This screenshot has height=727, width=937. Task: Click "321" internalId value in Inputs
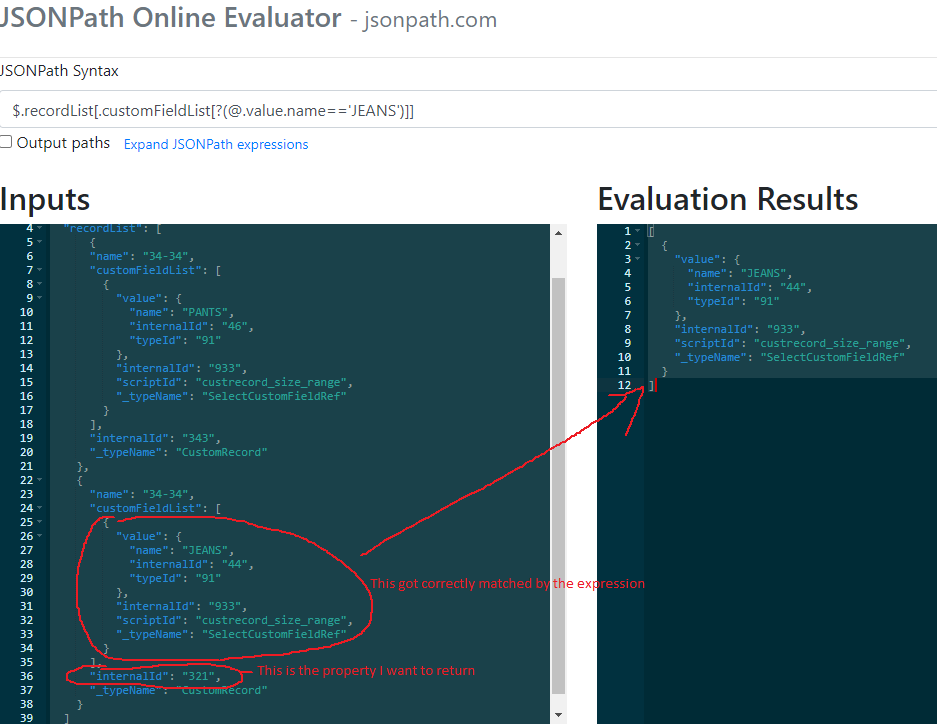[198, 676]
